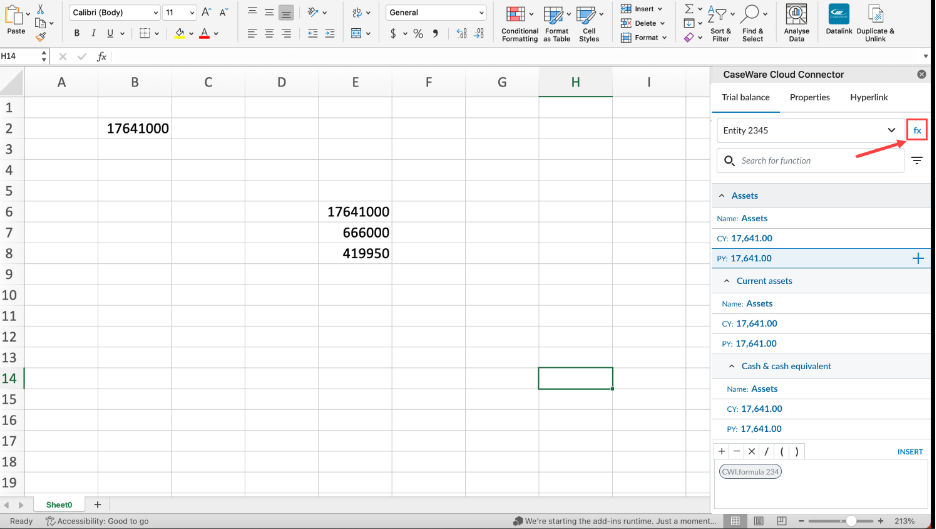
Task: Click the text orientation icon
Action: tap(313, 12)
